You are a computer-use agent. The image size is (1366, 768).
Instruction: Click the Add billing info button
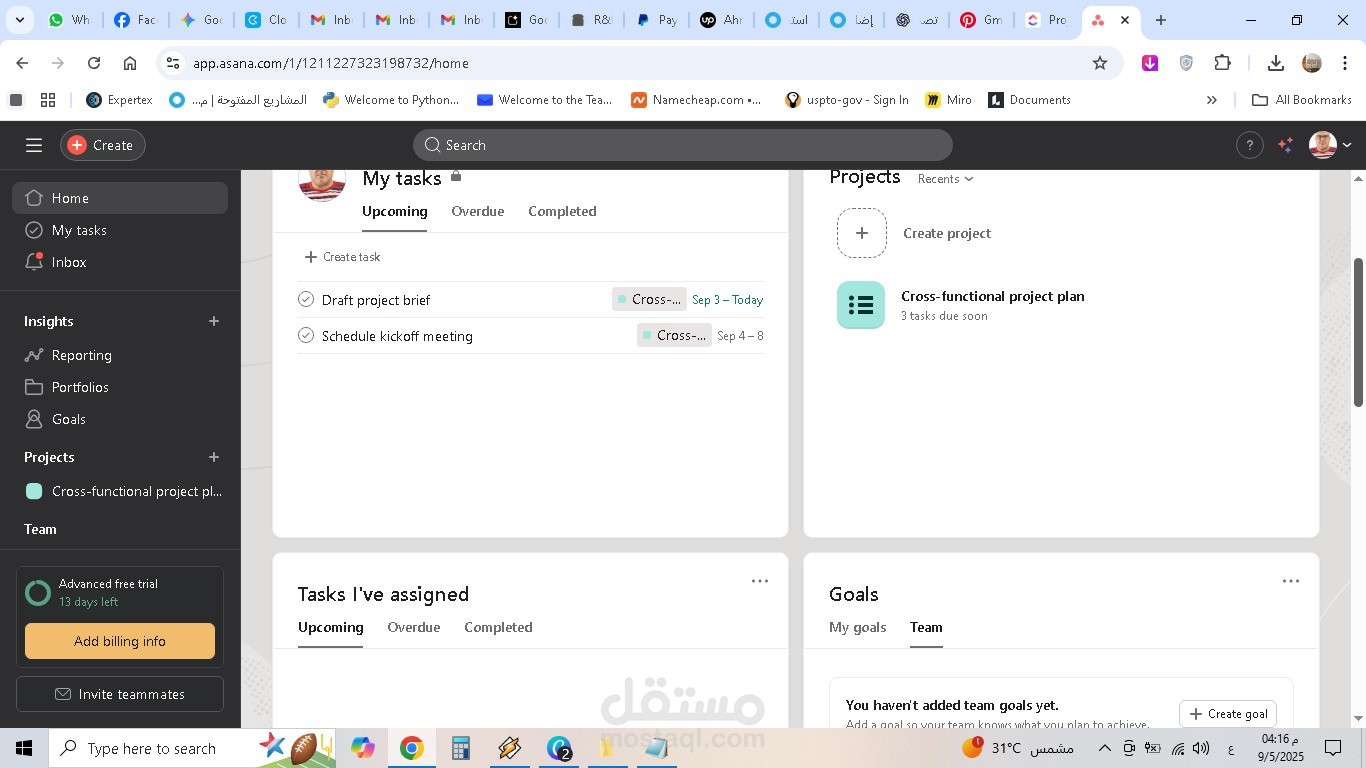point(120,641)
